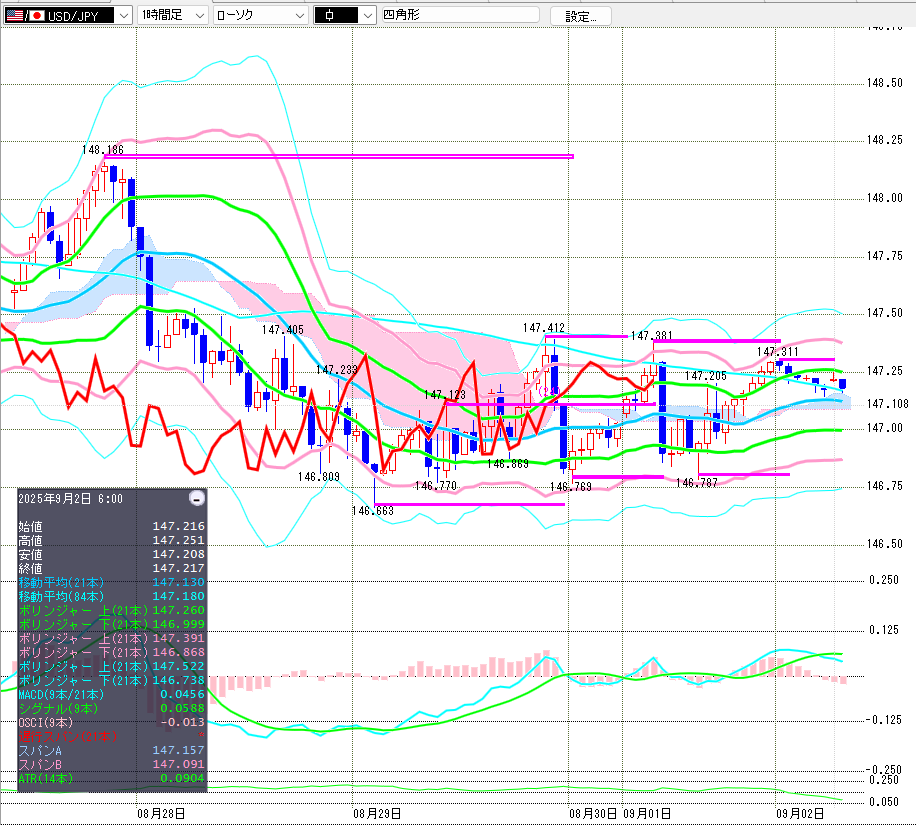
Task: Click the 147.405 price label on chart
Action: click(x=283, y=330)
